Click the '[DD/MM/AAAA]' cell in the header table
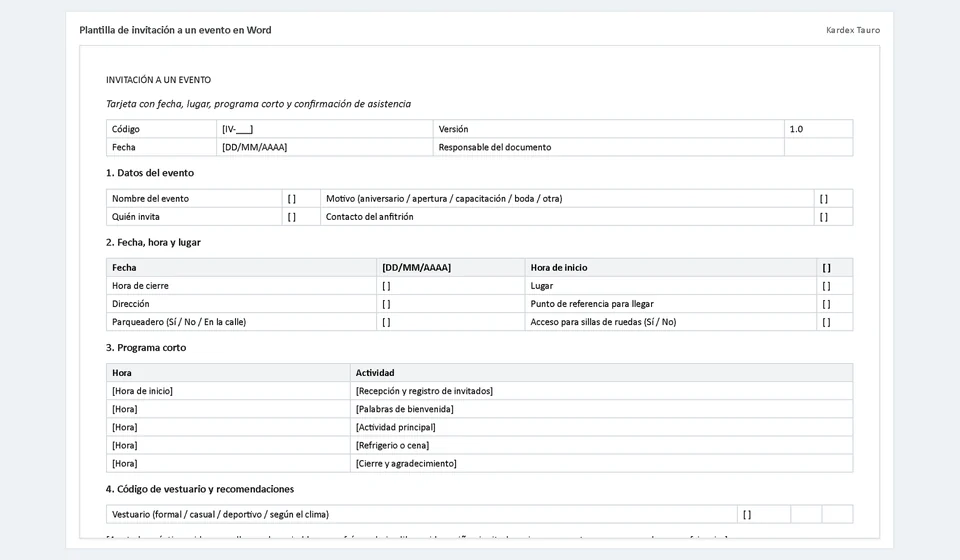 325,147
